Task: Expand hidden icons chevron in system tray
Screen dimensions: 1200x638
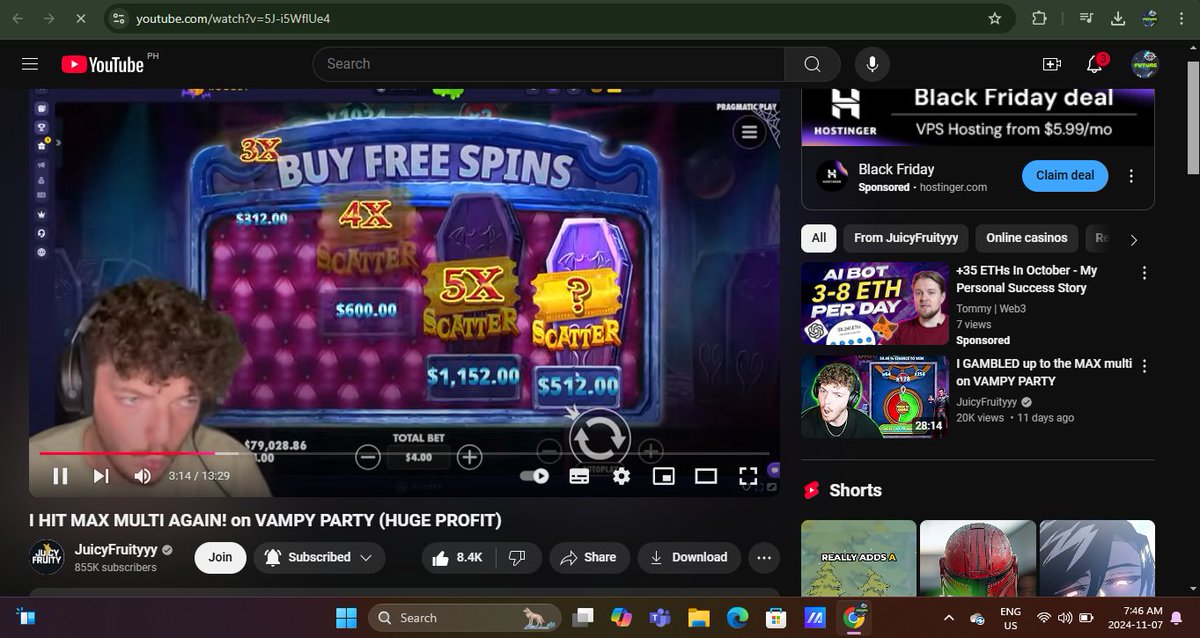Action: [x=948, y=617]
